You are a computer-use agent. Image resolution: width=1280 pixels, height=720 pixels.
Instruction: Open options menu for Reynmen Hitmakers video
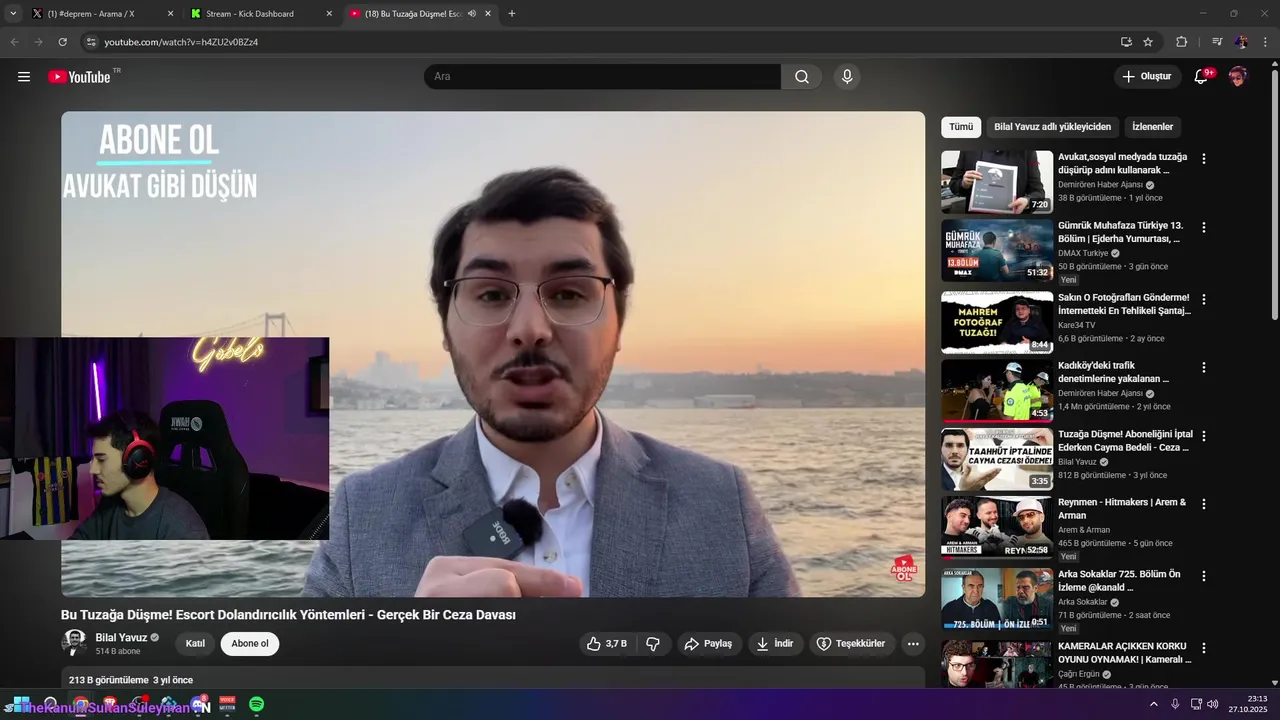pos(1204,504)
